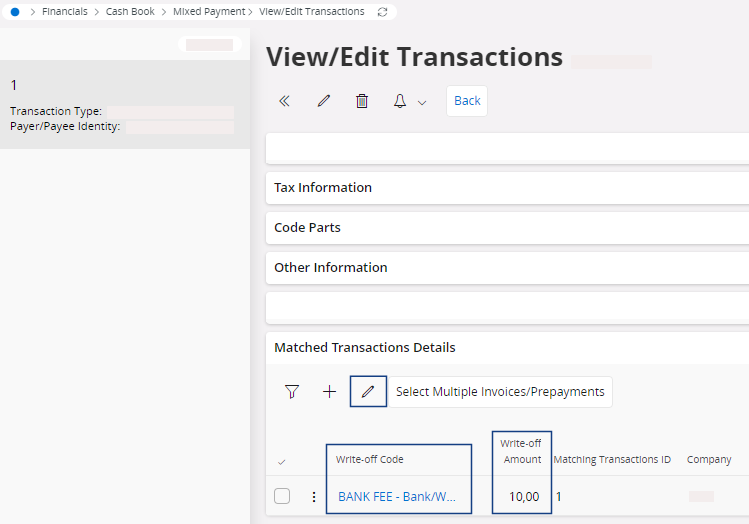Expand the Tax Information section
This screenshot has height=524, width=749.
[323, 187]
